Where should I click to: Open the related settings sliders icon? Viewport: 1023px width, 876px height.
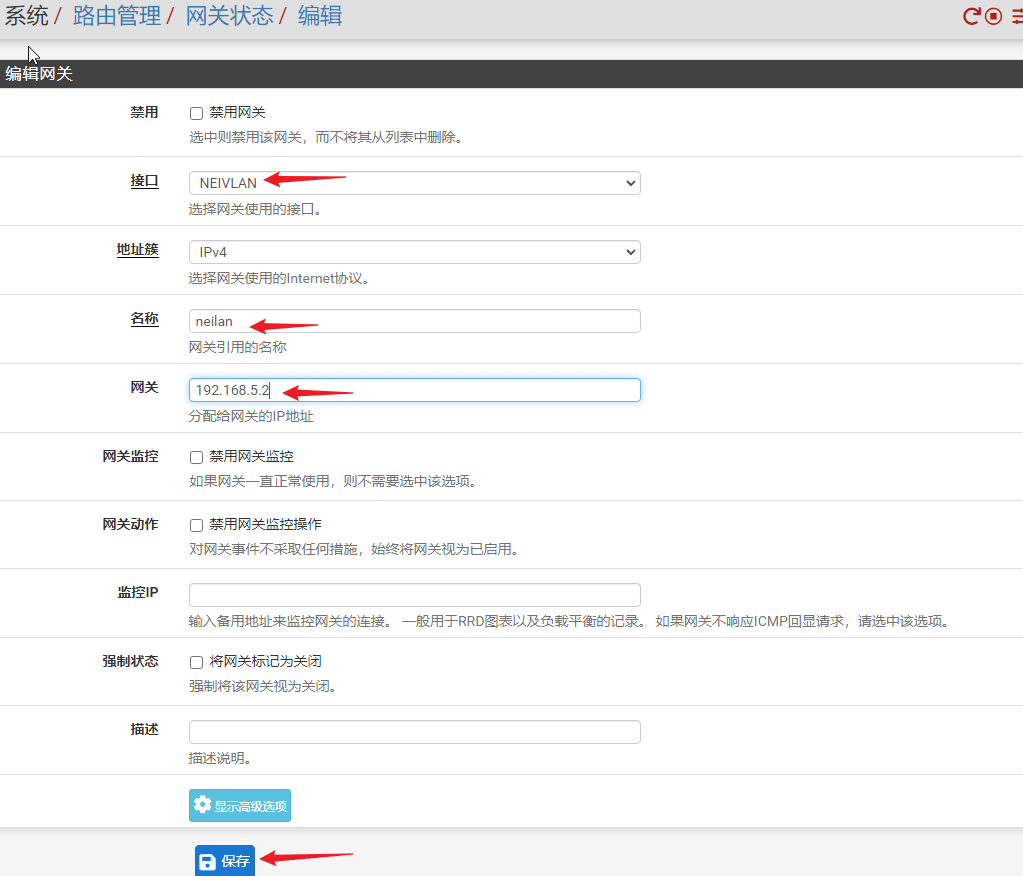click(x=1014, y=16)
